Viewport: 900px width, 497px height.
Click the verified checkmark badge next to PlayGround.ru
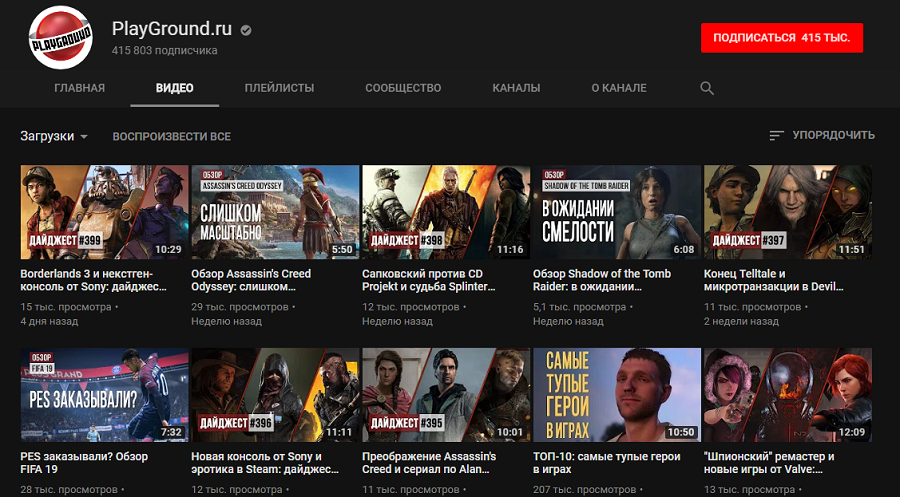(x=246, y=30)
